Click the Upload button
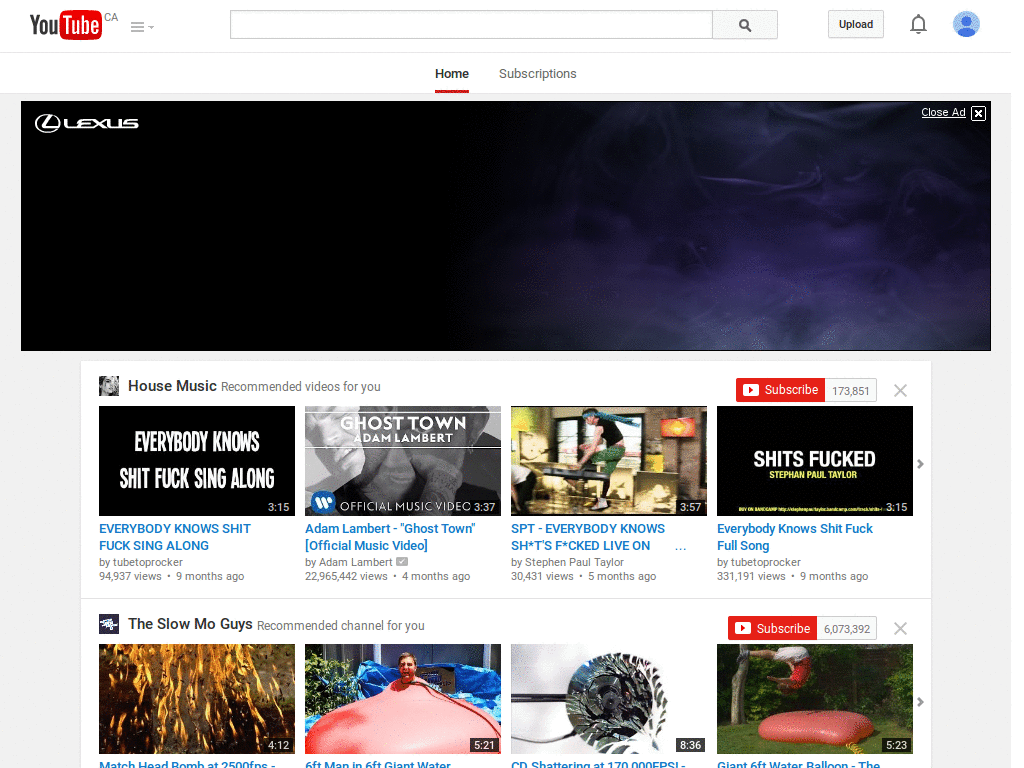Viewport: 1024px width, 768px height. pyautogui.click(x=856, y=24)
